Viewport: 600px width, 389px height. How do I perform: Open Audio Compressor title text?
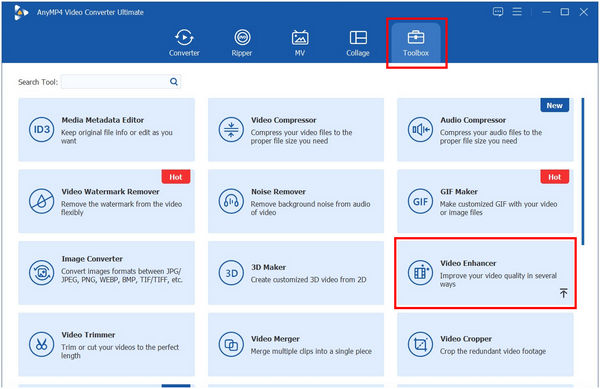pyautogui.click(x=473, y=120)
